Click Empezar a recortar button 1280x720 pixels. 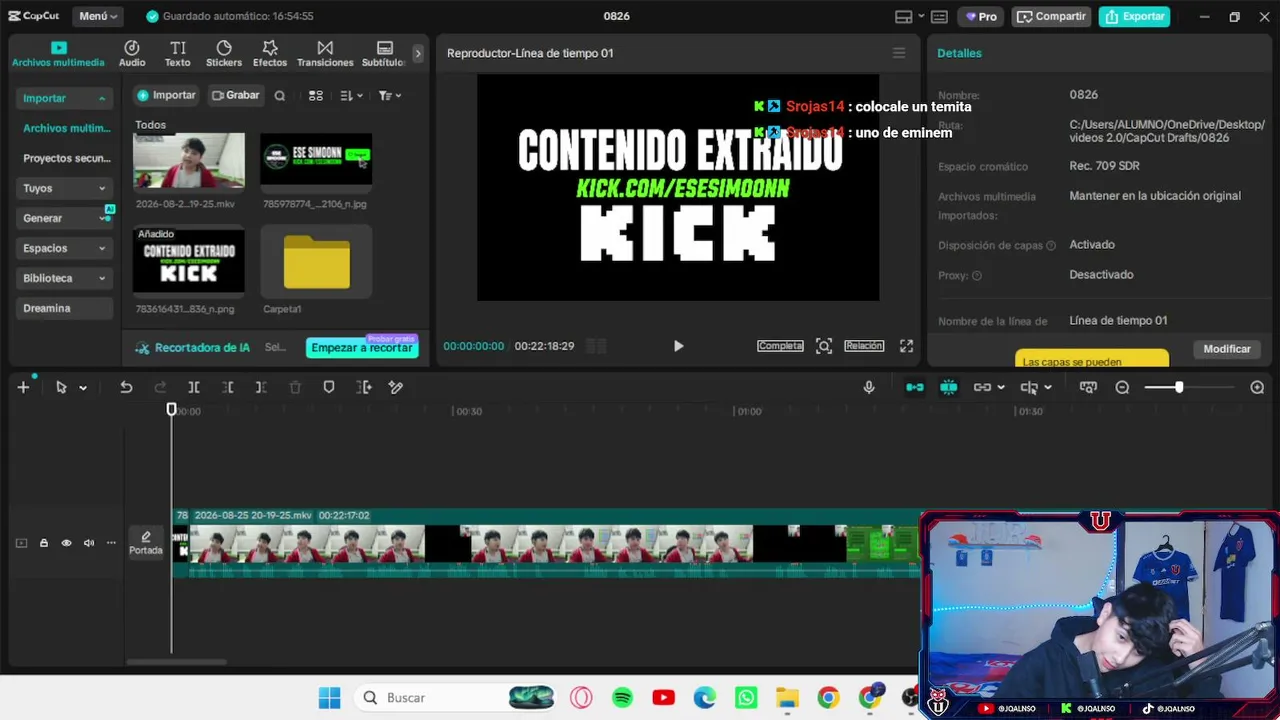[x=362, y=348]
